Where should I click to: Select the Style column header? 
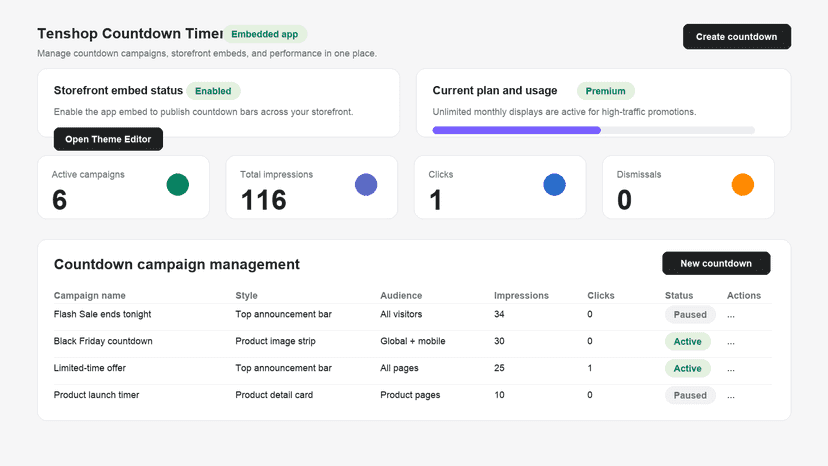pos(247,295)
